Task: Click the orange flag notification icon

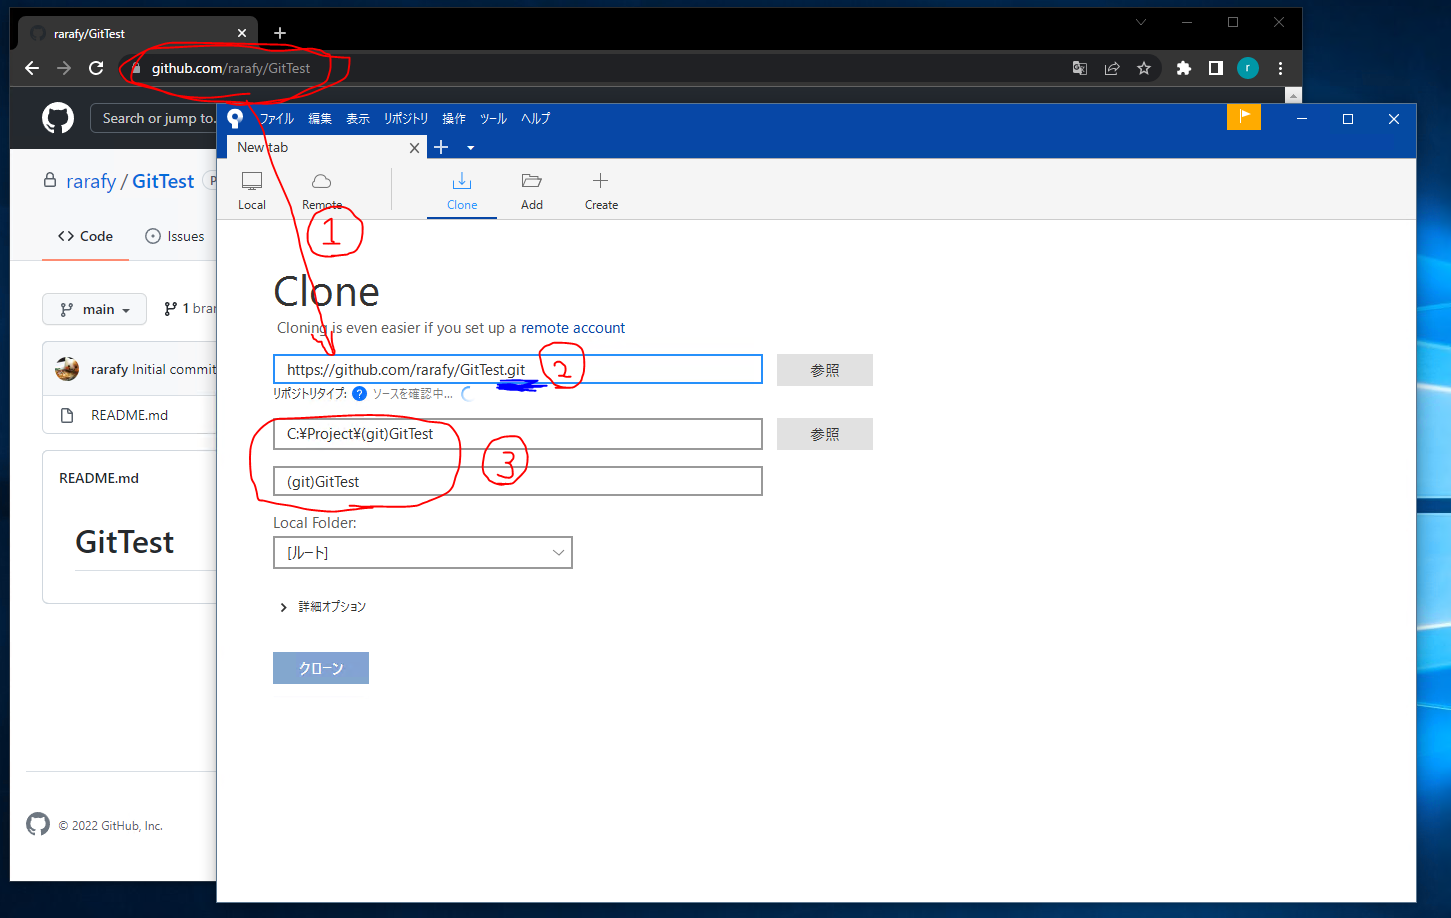Action: click(x=1243, y=117)
